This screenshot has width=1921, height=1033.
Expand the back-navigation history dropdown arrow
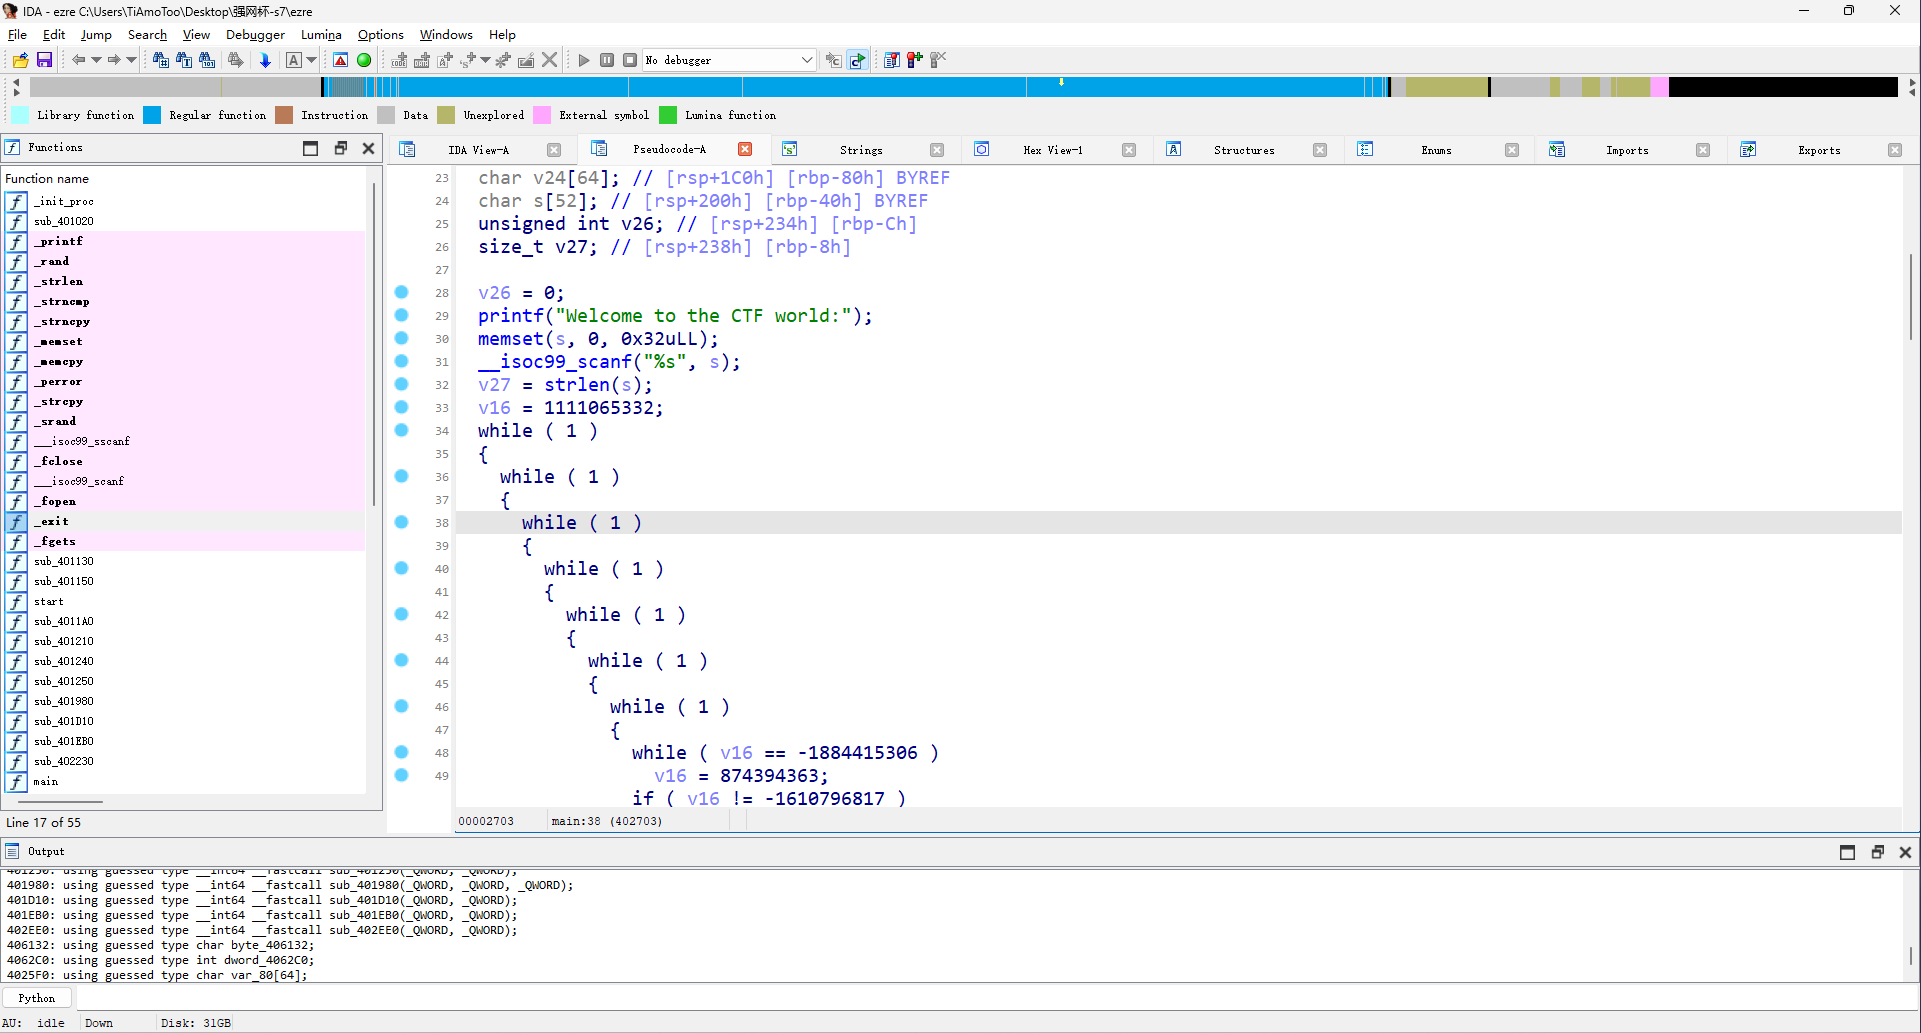coord(96,60)
